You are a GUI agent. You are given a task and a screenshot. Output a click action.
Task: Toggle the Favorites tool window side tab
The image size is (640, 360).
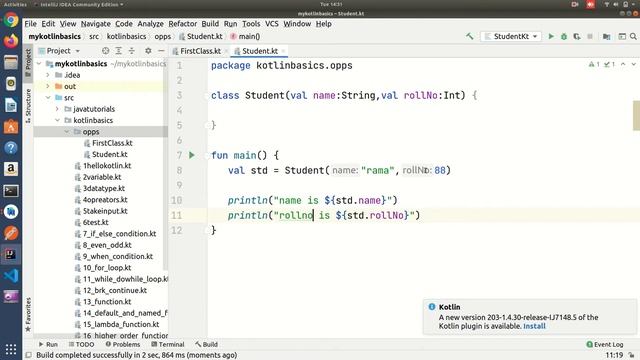[28, 314]
